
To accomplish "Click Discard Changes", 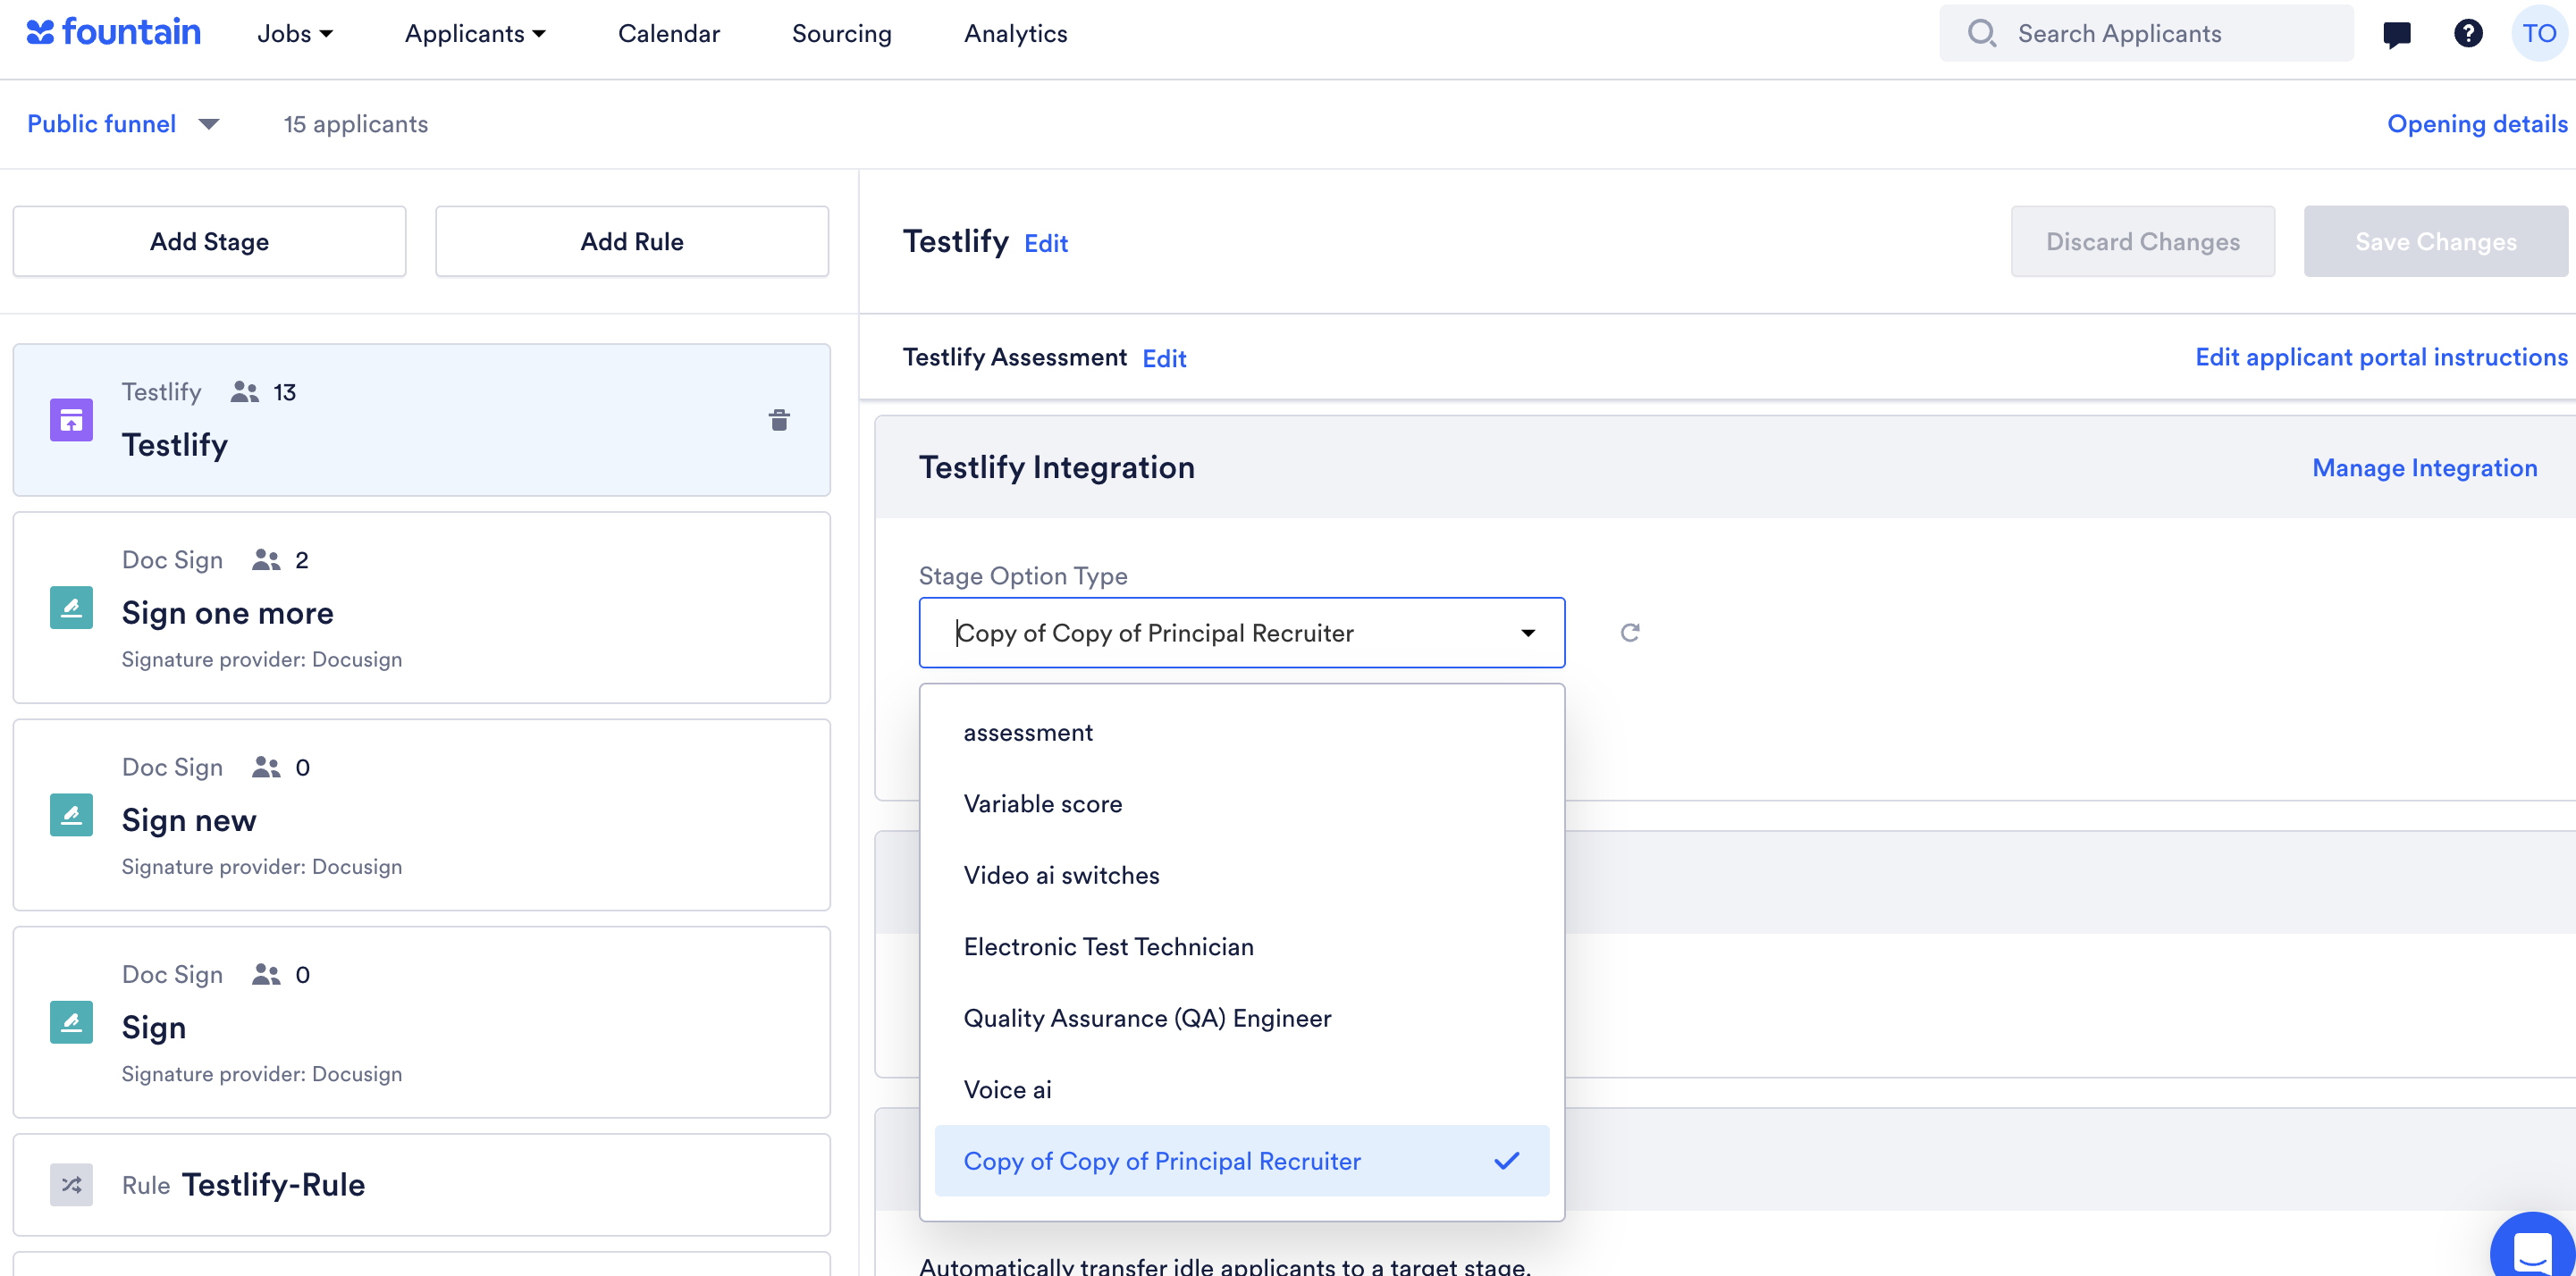I will (2142, 241).
